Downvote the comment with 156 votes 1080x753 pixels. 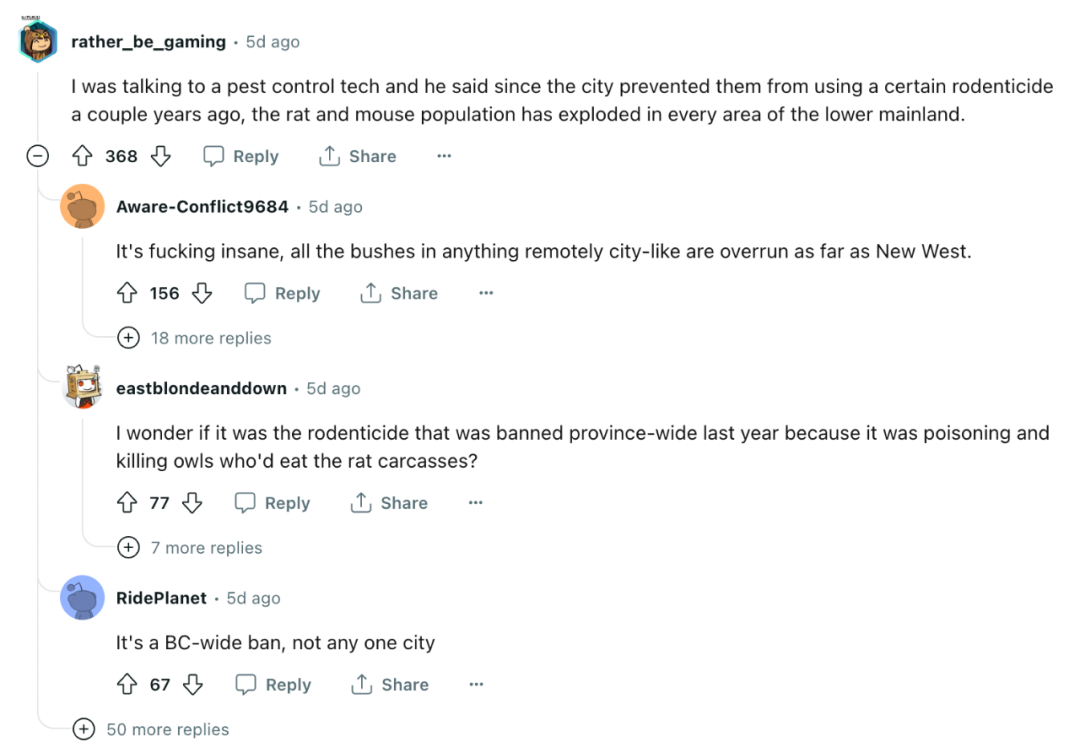202,293
